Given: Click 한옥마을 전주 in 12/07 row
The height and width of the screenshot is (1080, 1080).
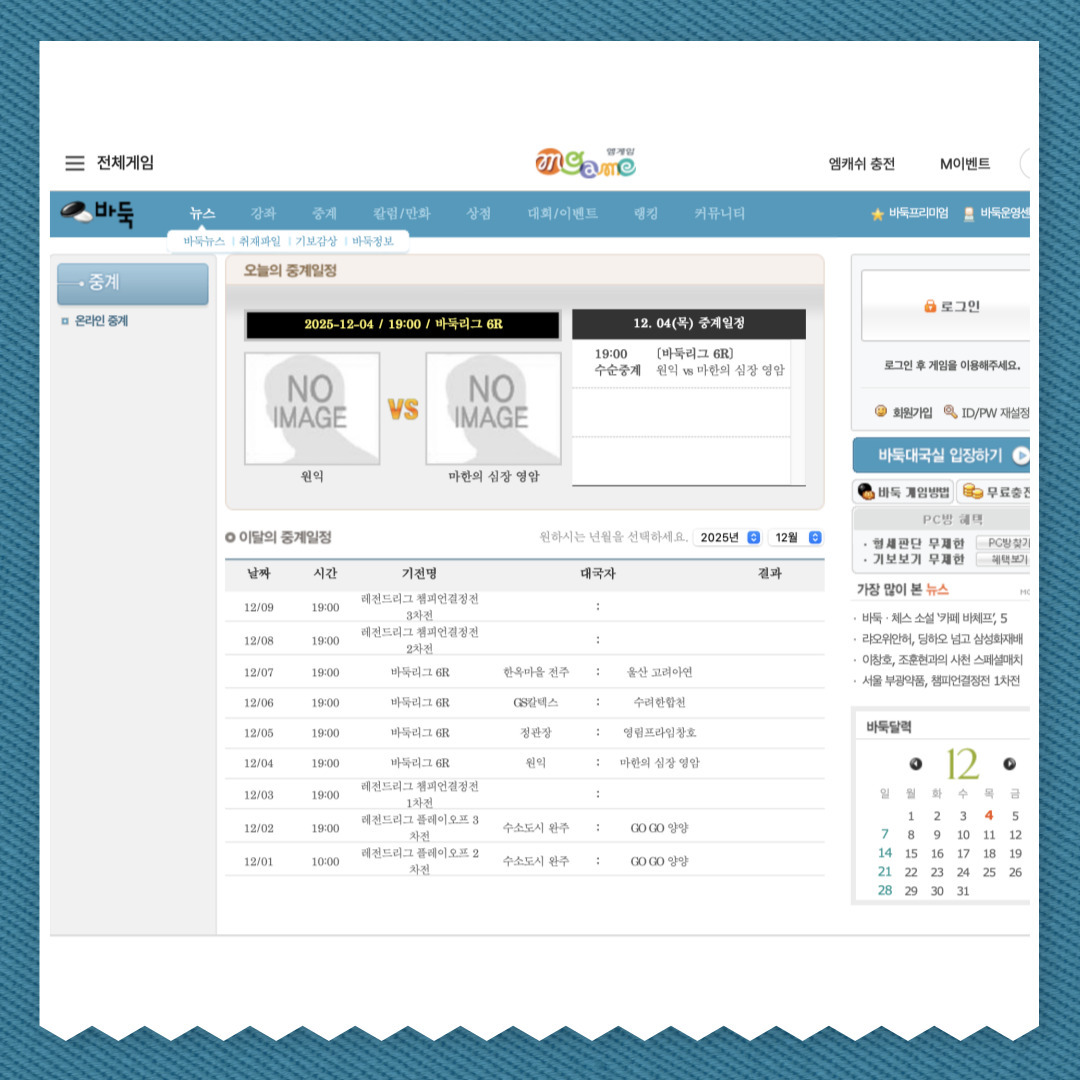Looking at the screenshot, I should click(536, 672).
